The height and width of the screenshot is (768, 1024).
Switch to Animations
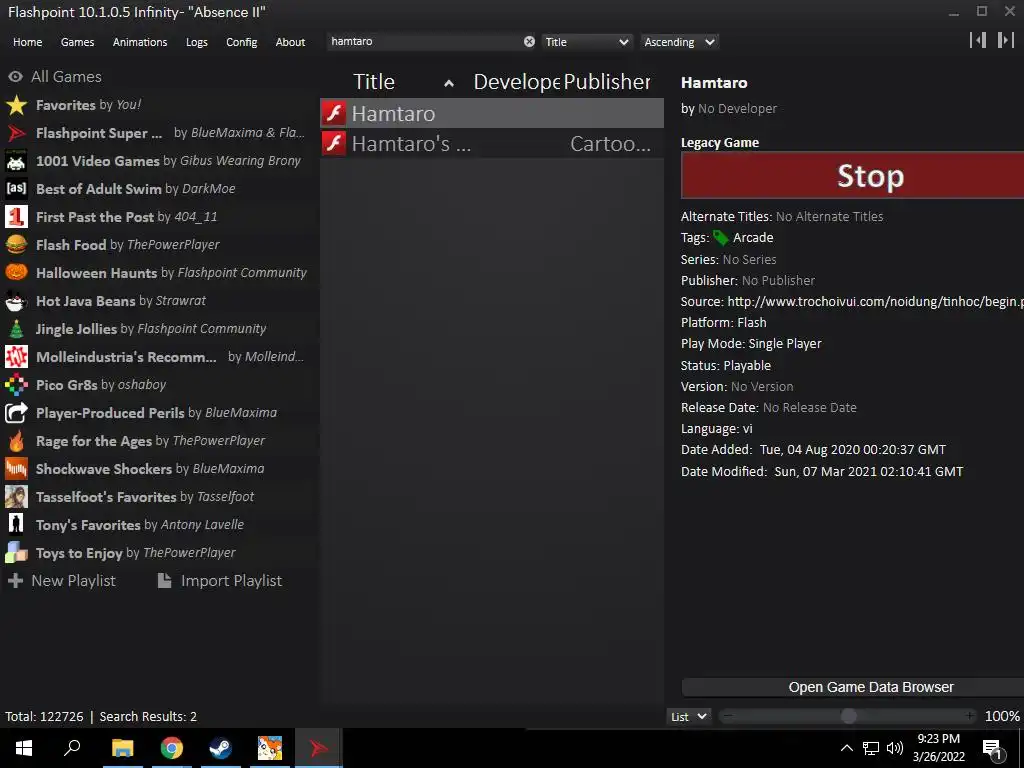(x=140, y=42)
